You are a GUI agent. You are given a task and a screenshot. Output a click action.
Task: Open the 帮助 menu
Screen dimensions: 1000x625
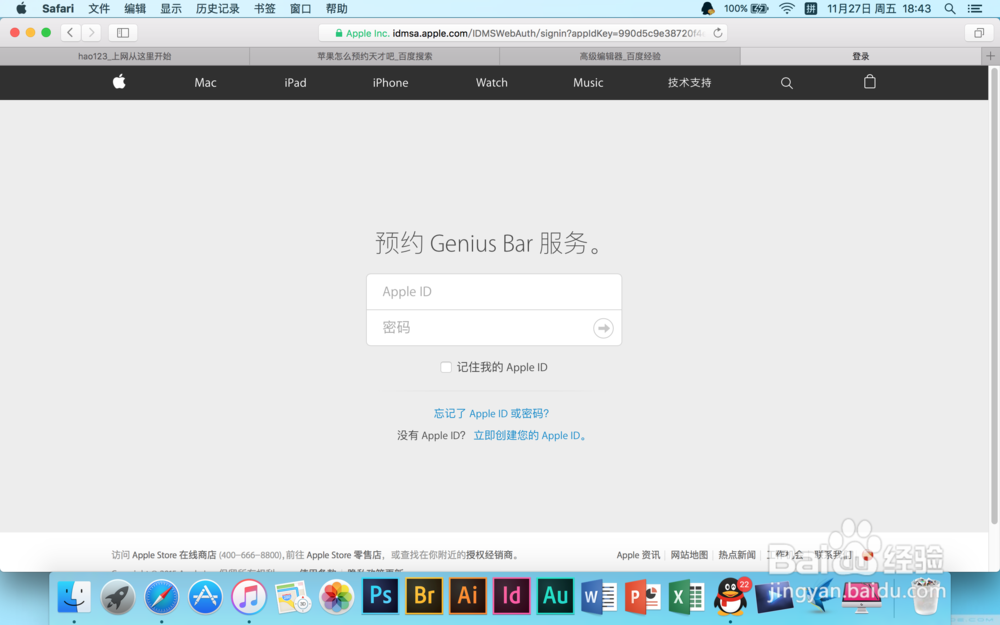point(337,8)
